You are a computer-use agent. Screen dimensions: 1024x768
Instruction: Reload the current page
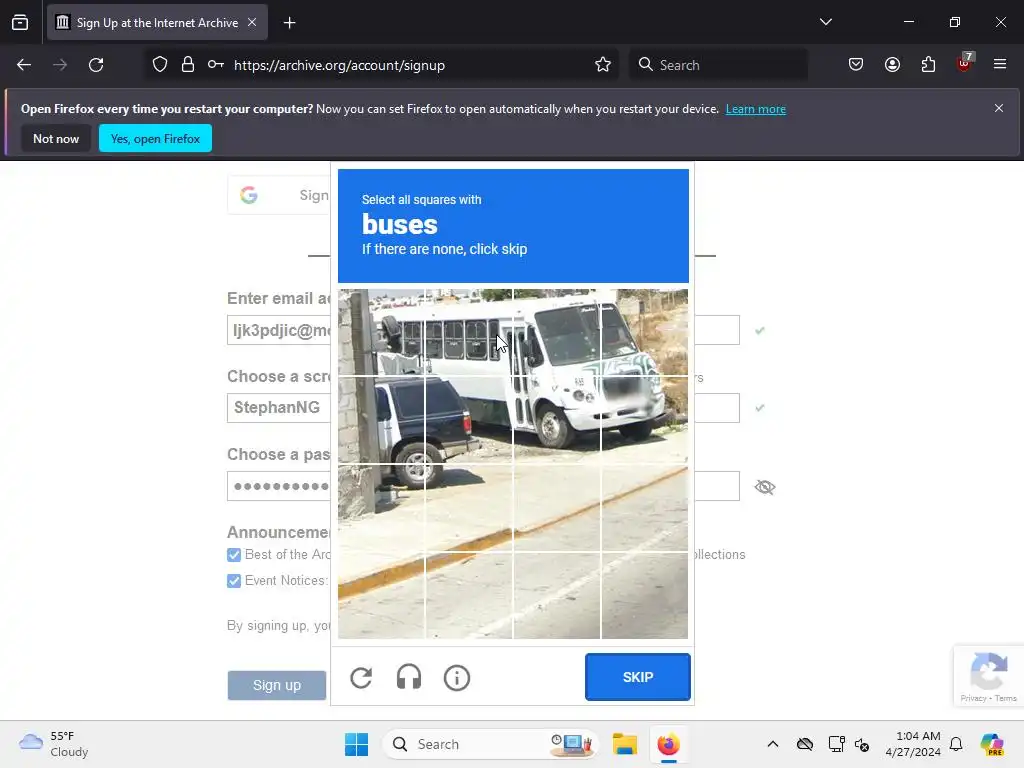[x=96, y=65]
